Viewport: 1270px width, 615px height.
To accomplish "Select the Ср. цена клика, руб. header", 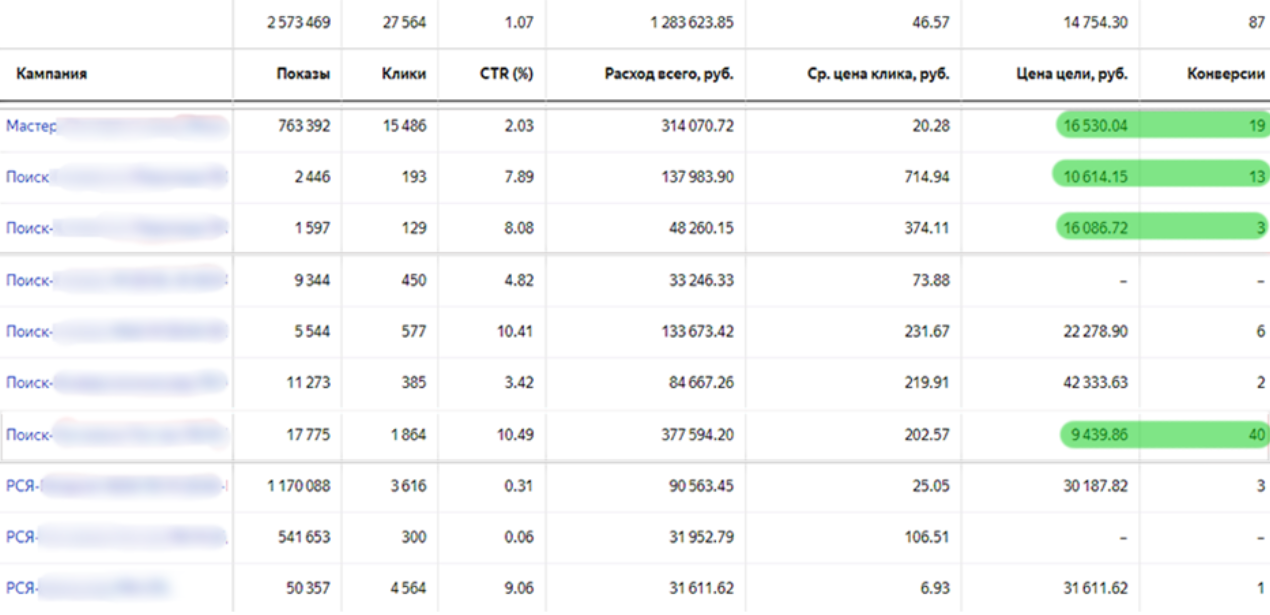I will 878,74.
